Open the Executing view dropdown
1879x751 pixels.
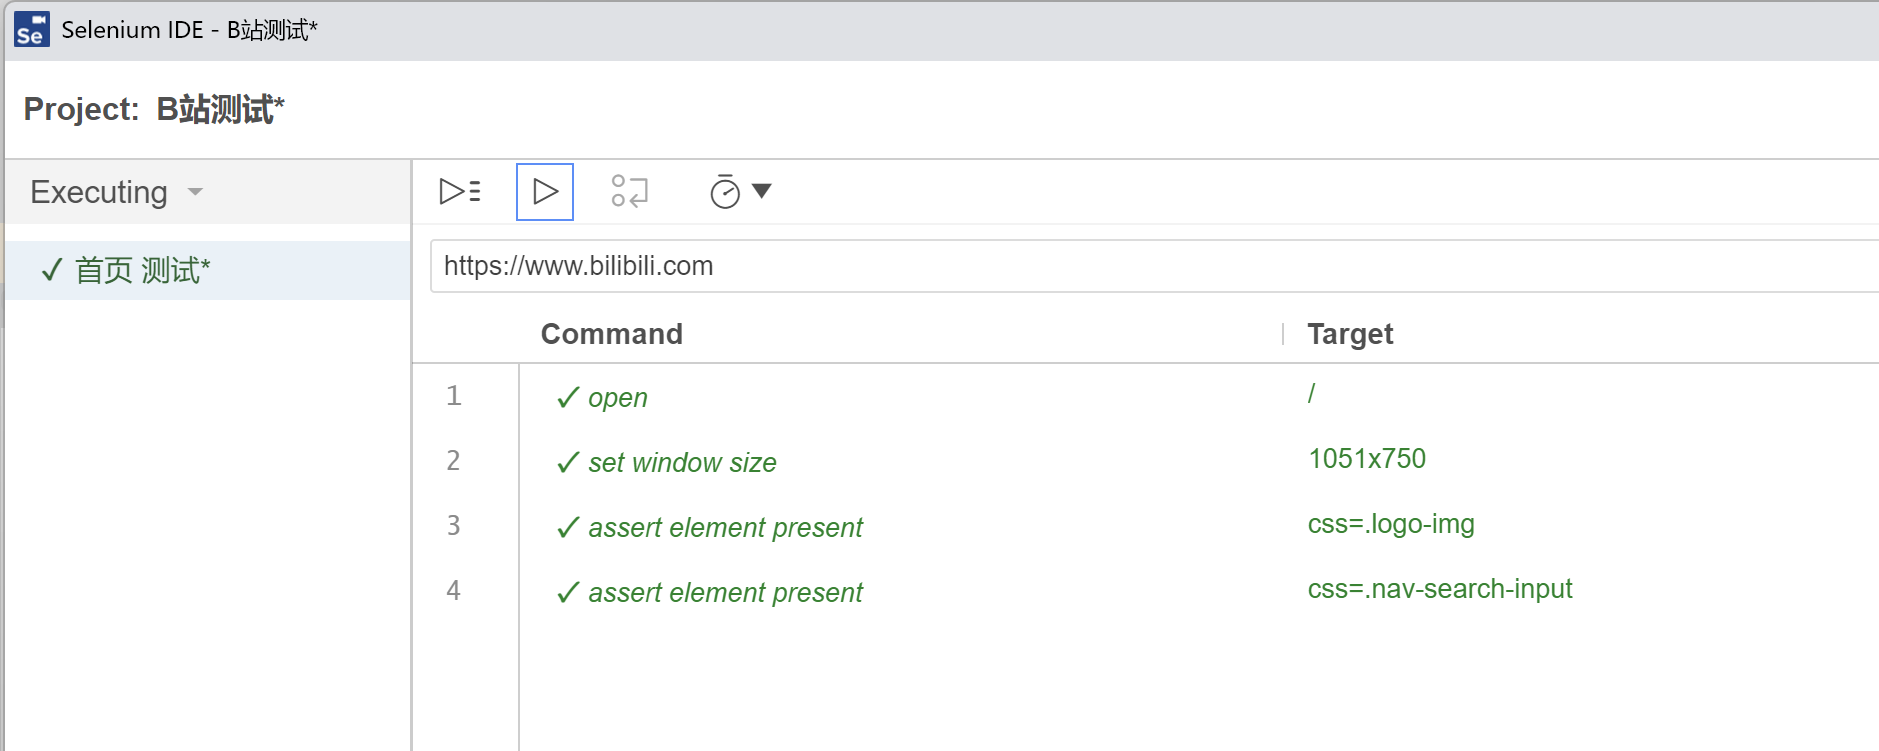tap(117, 192)
